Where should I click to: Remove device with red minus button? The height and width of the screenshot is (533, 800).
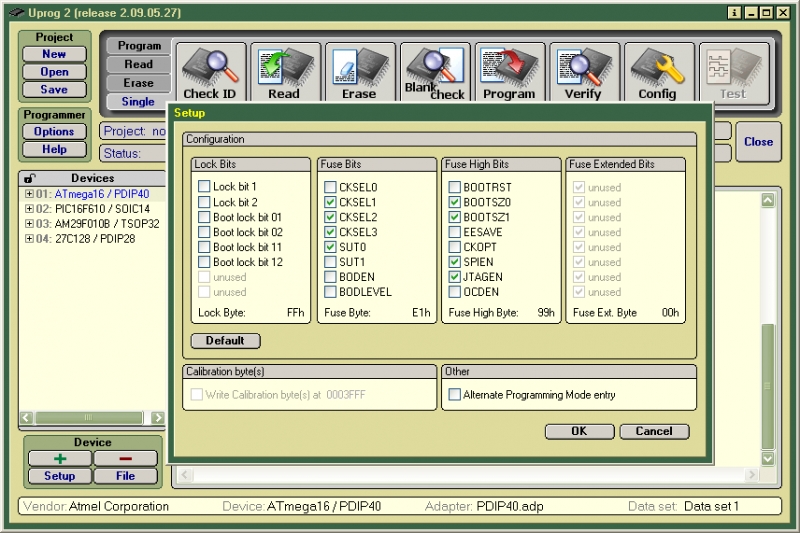tap(126, 459)
